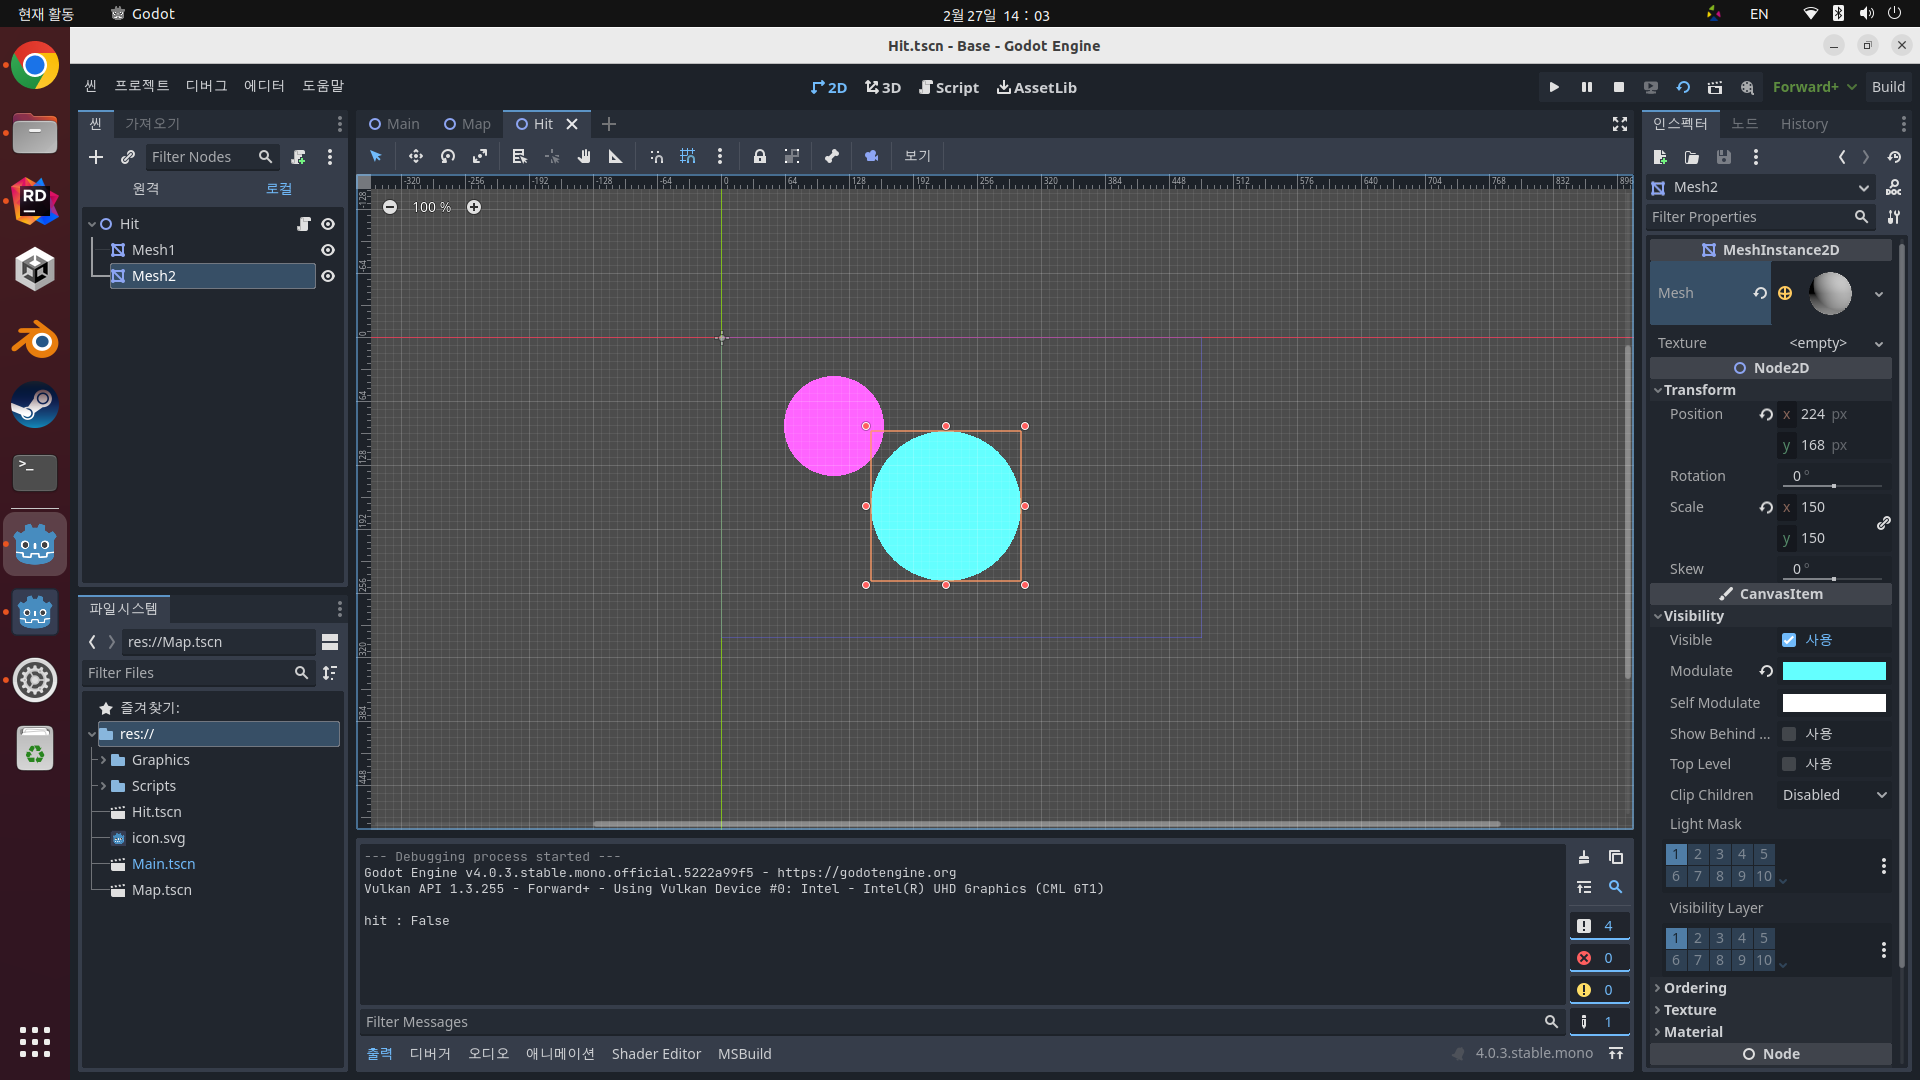Toggle visibility of Mesh1 node

click(x=328, y=250)
